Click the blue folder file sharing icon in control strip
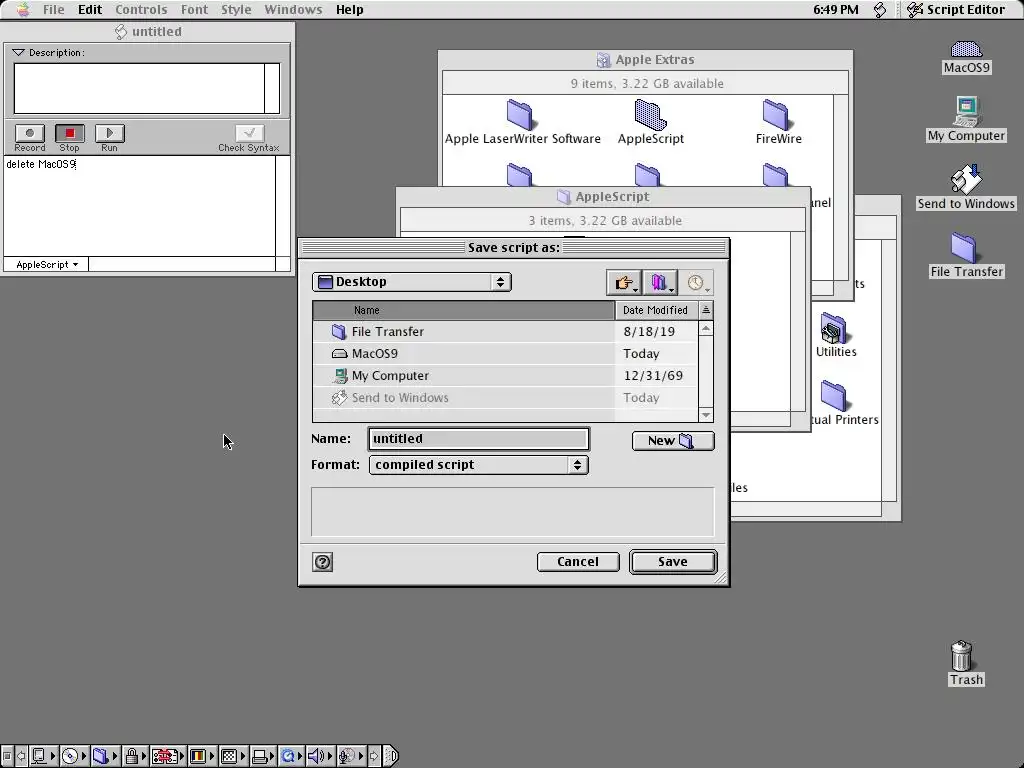This screenshot has width=1024, height=768. [100, 756]
